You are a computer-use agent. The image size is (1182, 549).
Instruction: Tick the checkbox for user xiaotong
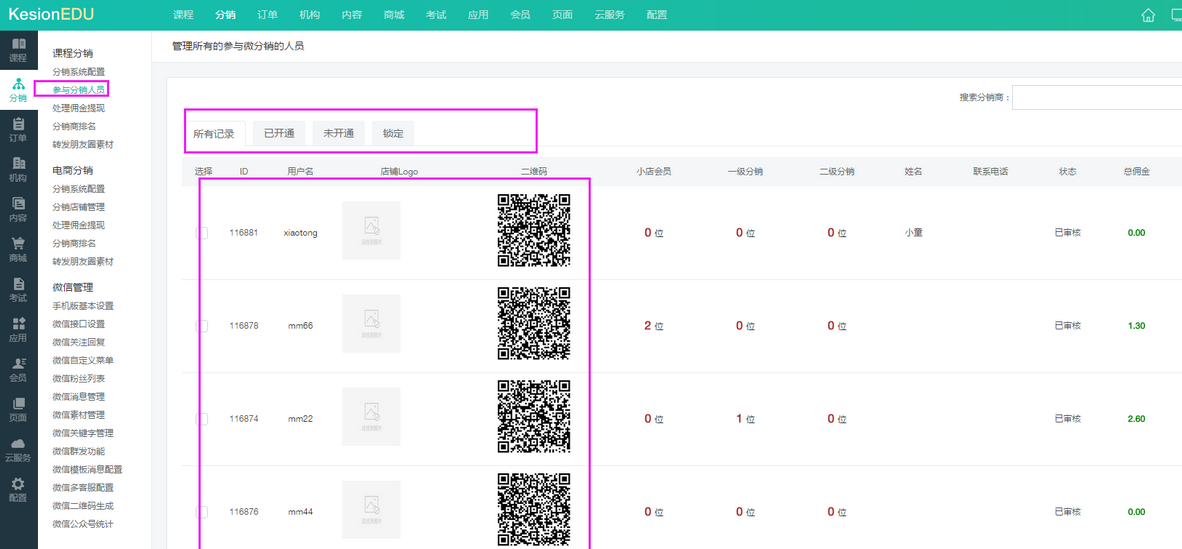pyautogui.click(x=202, y=233)
